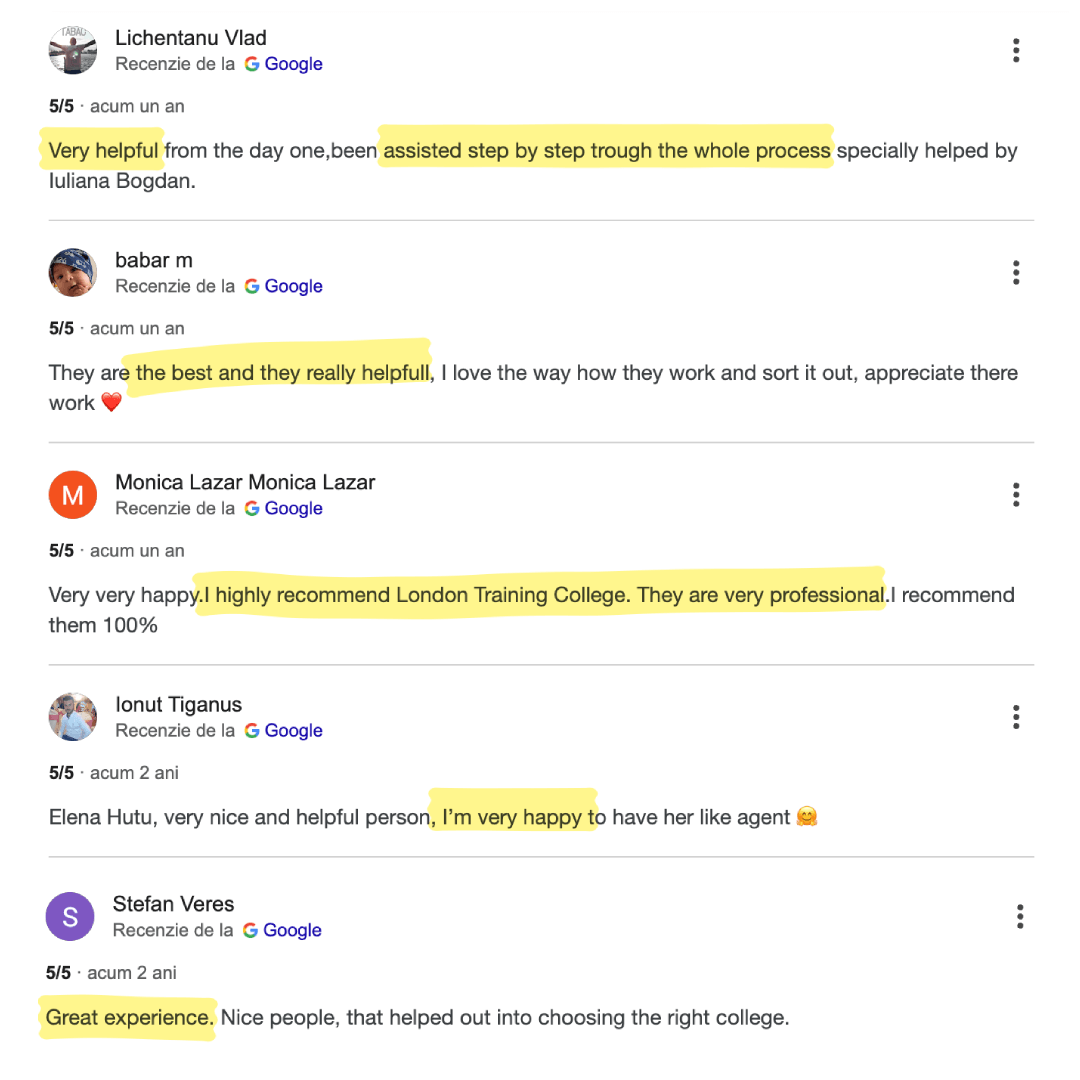
Task: Click the reviewer name babar m
Action: click(x=154, y=260)
